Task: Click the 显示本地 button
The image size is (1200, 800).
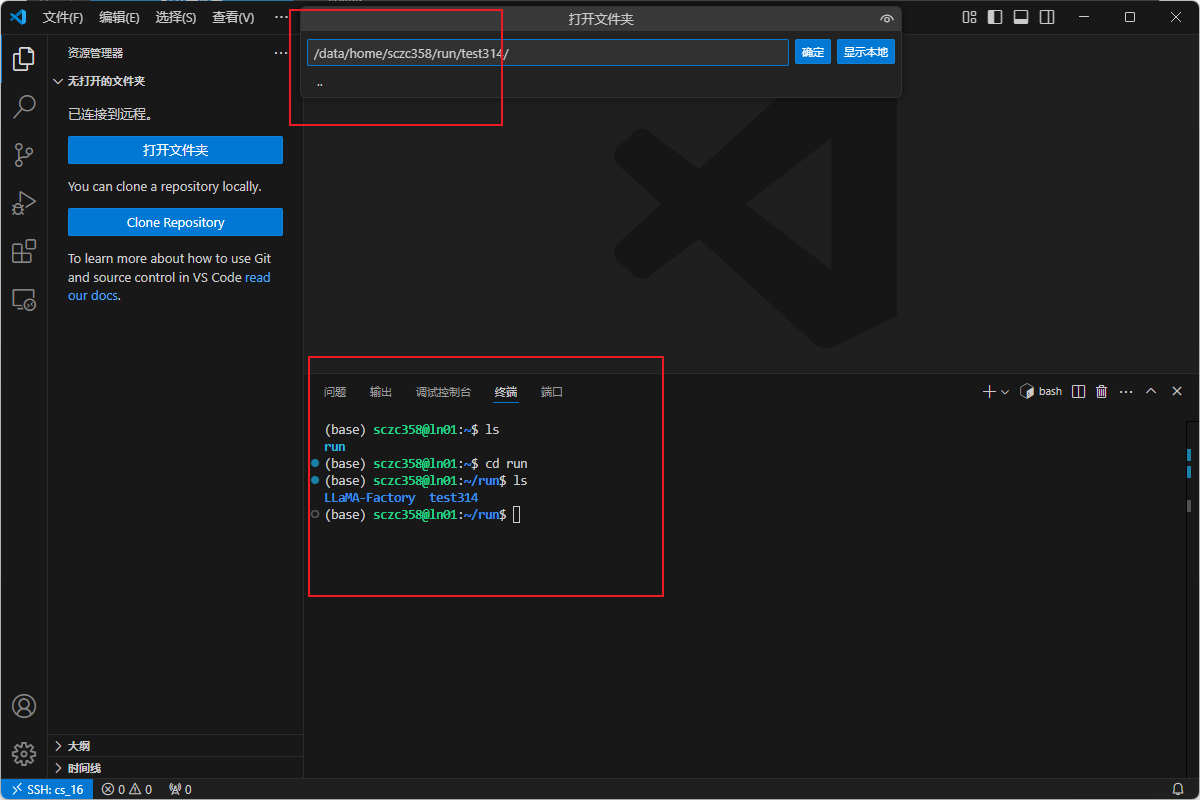Action: coord(866,52)
